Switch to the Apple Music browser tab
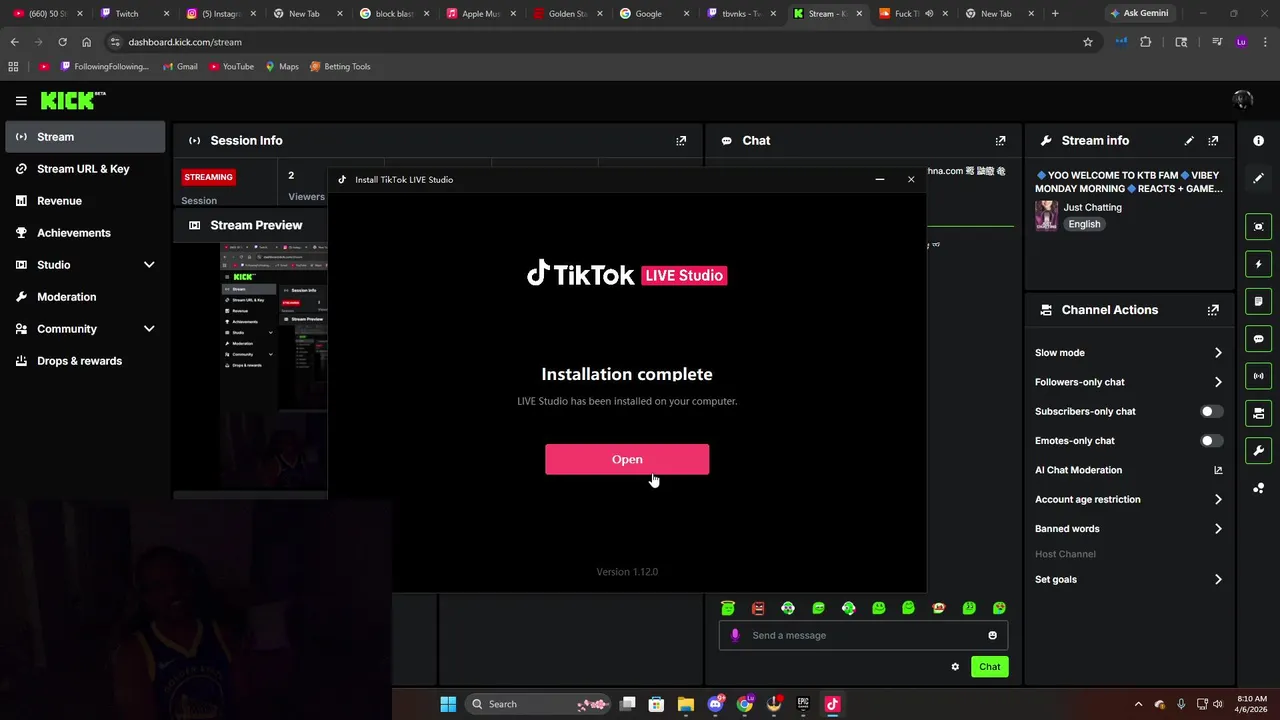 pos(479,14)
